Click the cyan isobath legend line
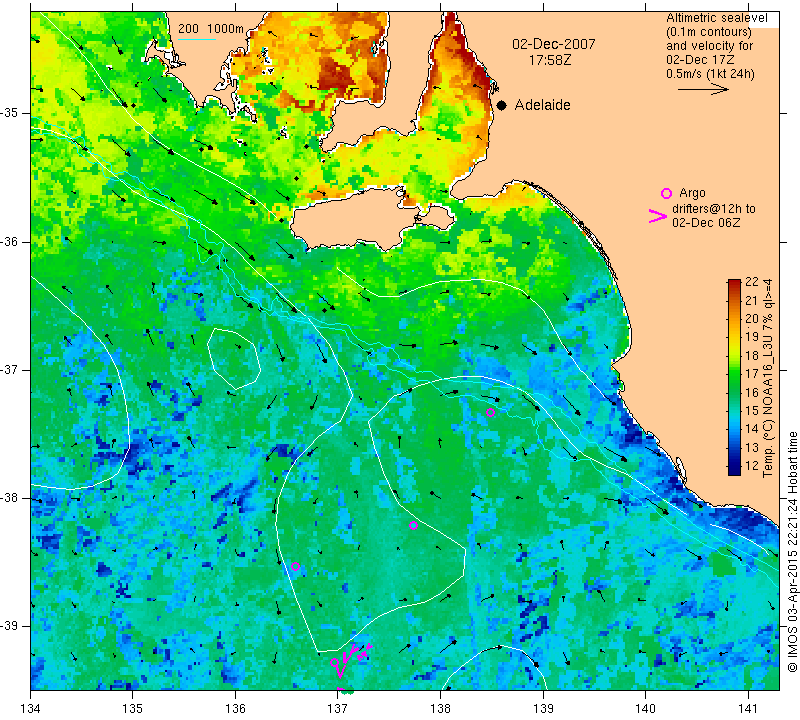 click(197, 40)
